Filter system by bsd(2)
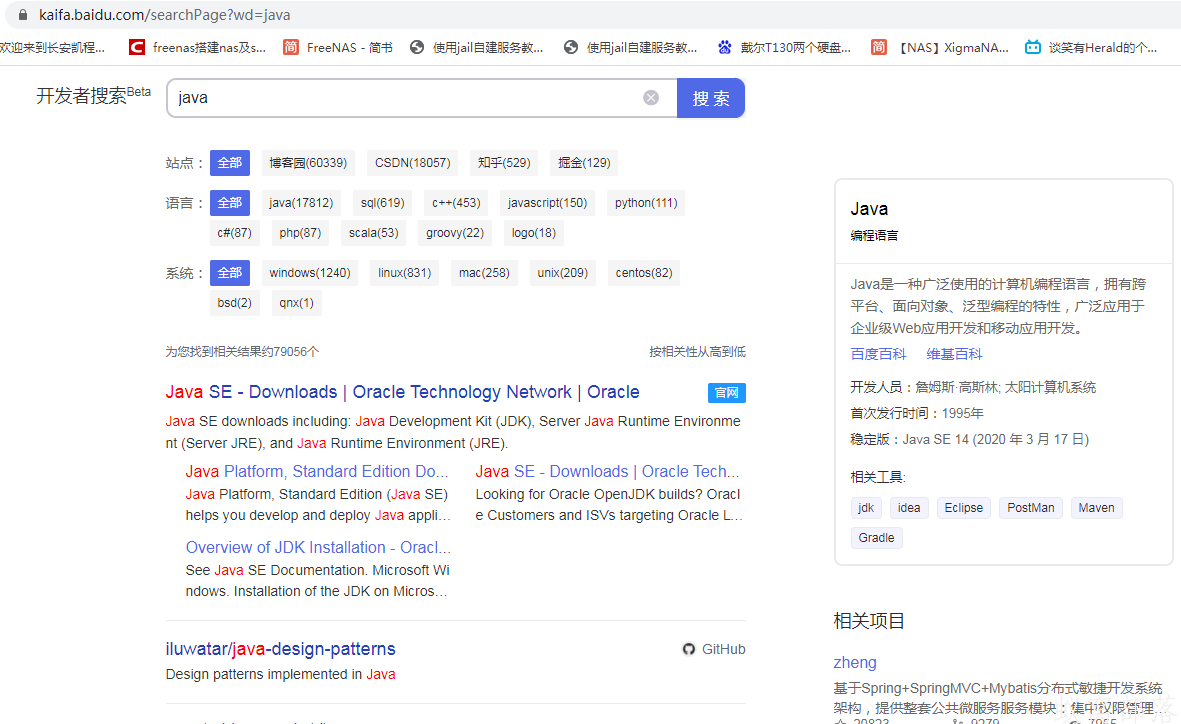This screenshot has height=724, width=1181. 235,303
